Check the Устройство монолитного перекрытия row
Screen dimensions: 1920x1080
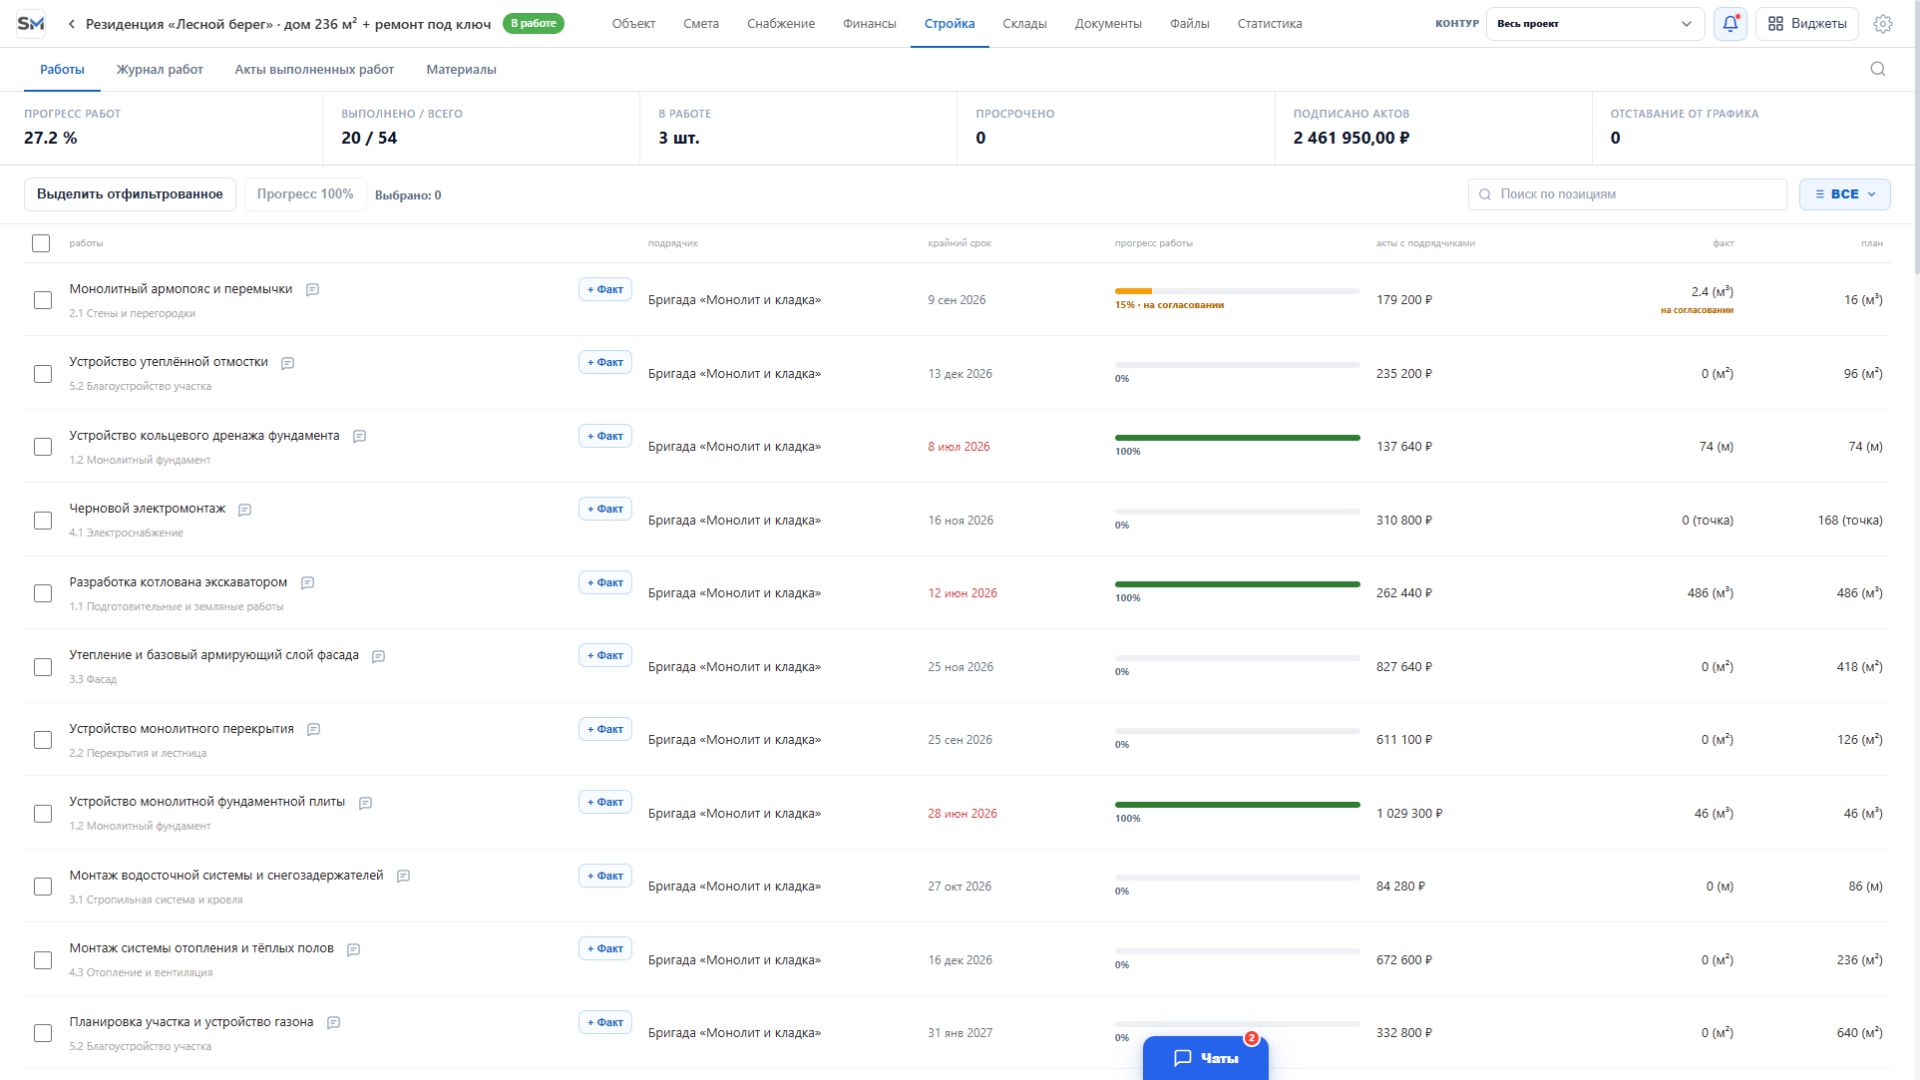point(43,740)
